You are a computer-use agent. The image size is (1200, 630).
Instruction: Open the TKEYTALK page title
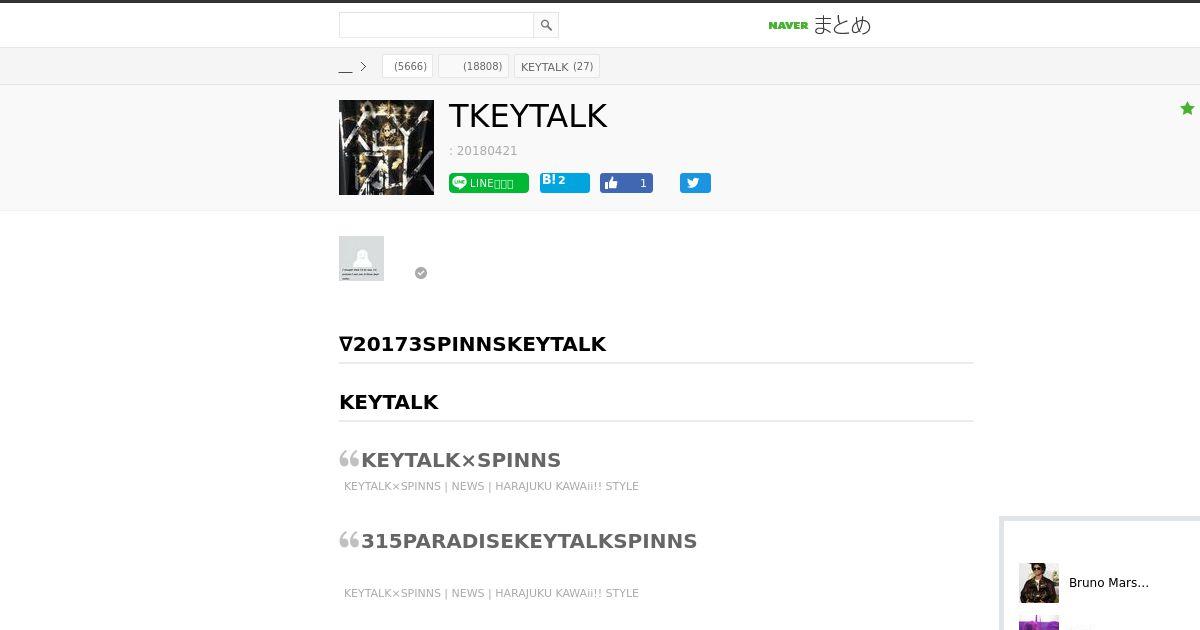coord(528,116)
